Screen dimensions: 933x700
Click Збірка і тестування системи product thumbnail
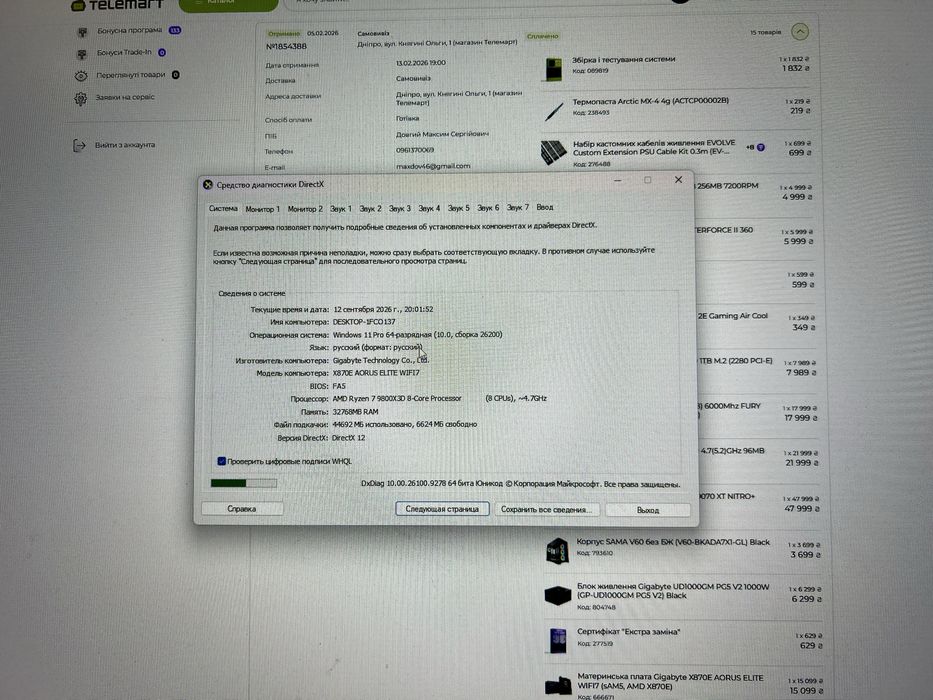(x=553, y=69)
